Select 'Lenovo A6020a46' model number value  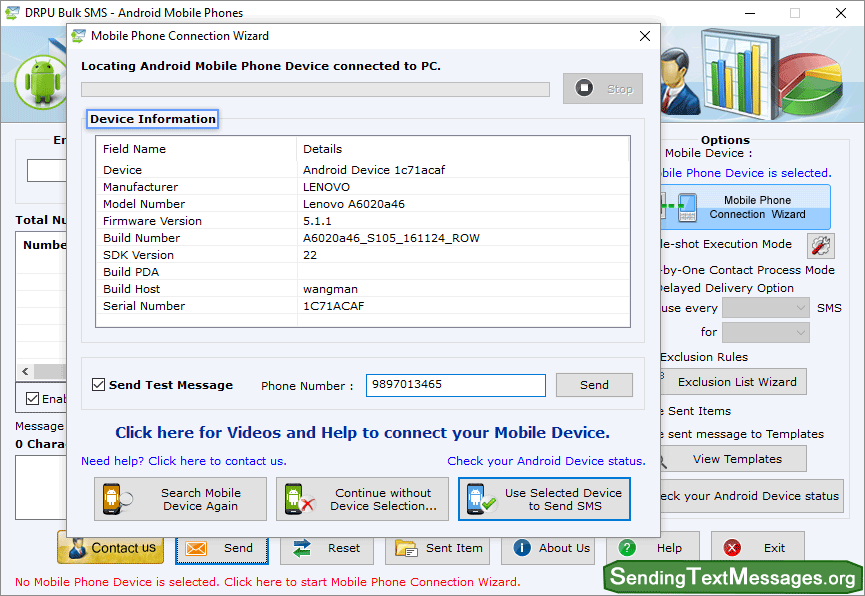354,204
